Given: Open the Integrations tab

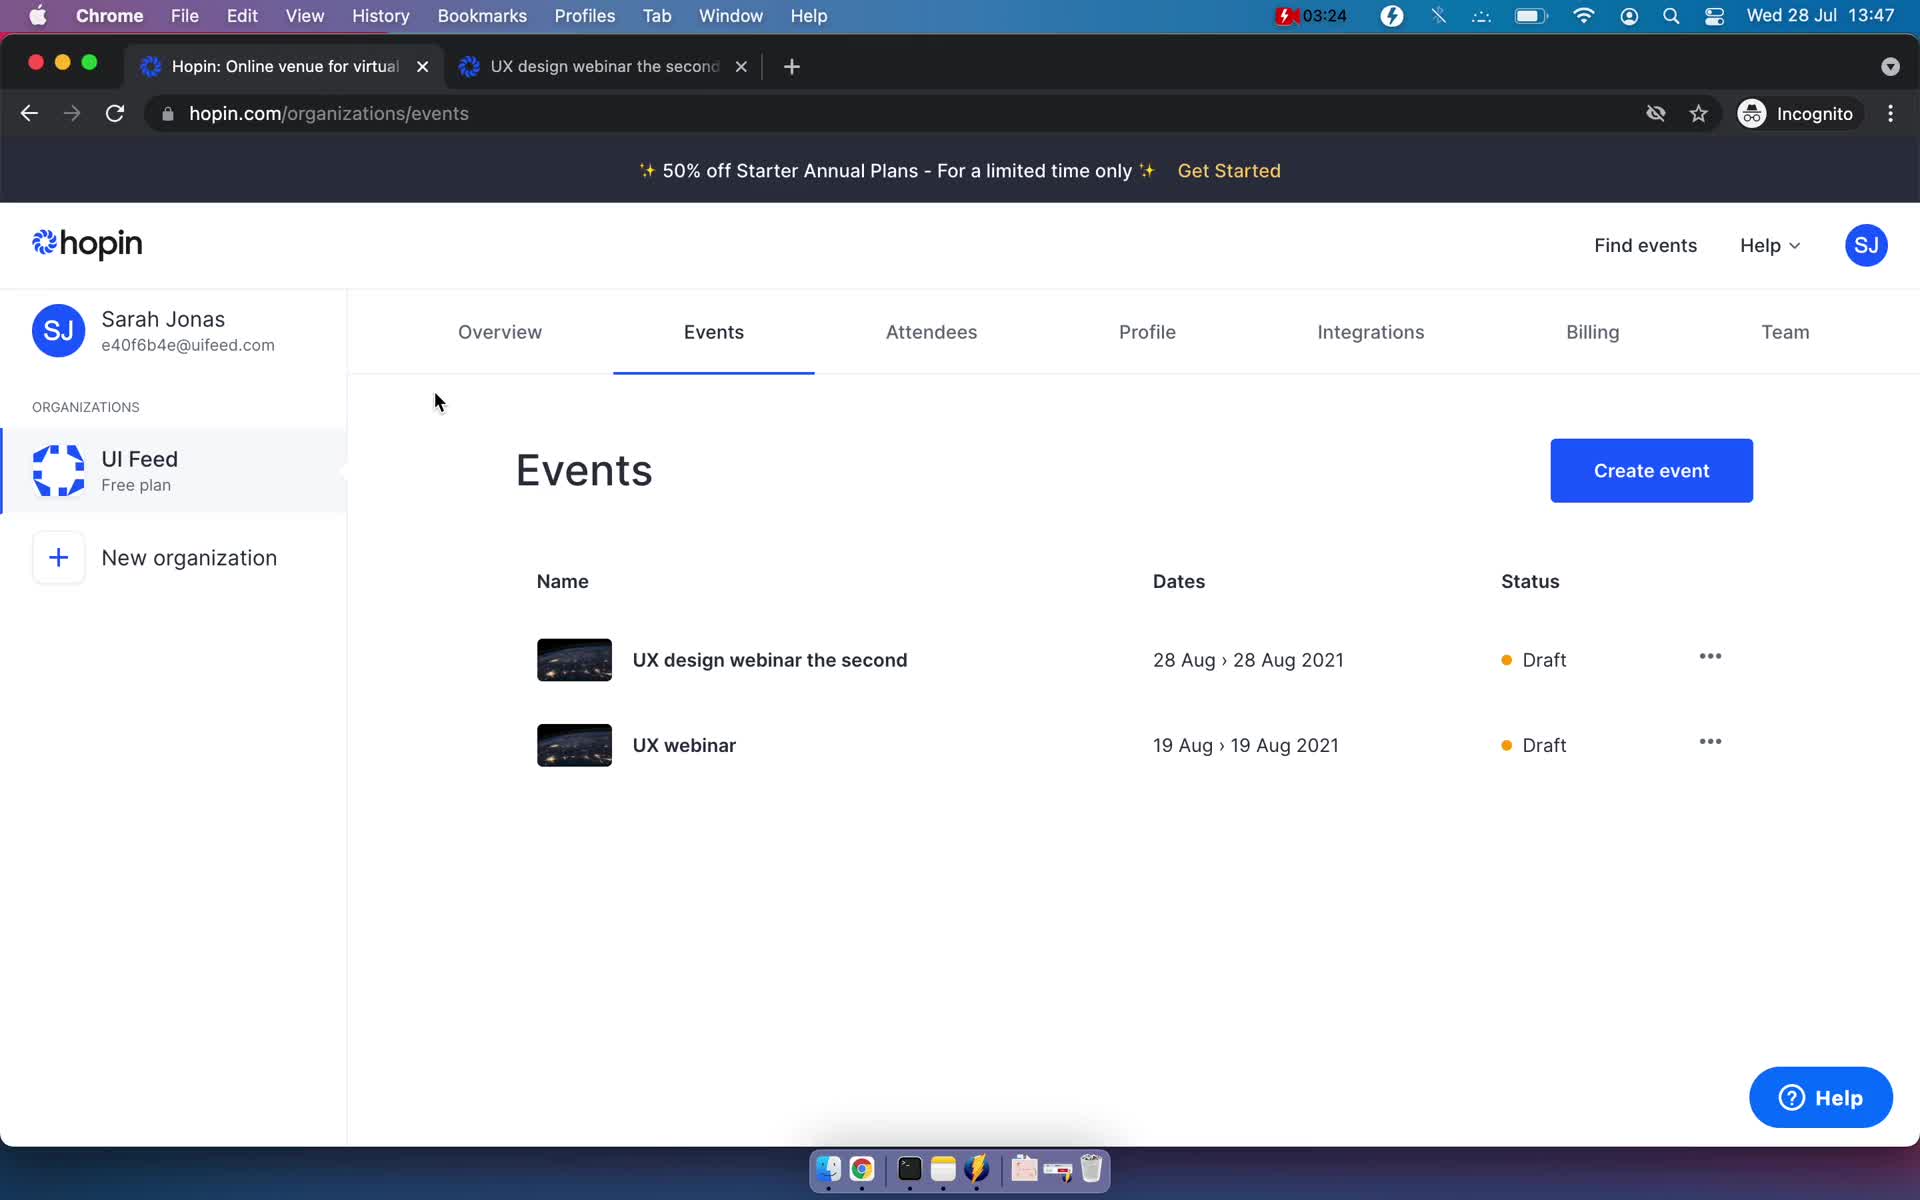Looking at the screenshot, I should point(1370,332).
